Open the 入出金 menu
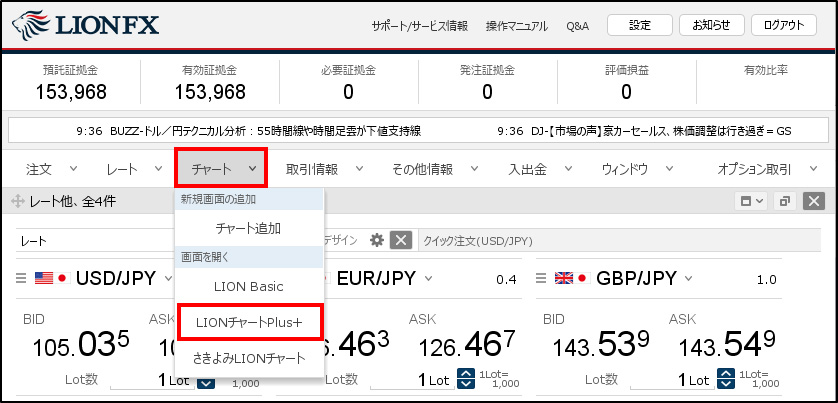Image resolution: width=838 pixels, height=403 pixels. 540,169
